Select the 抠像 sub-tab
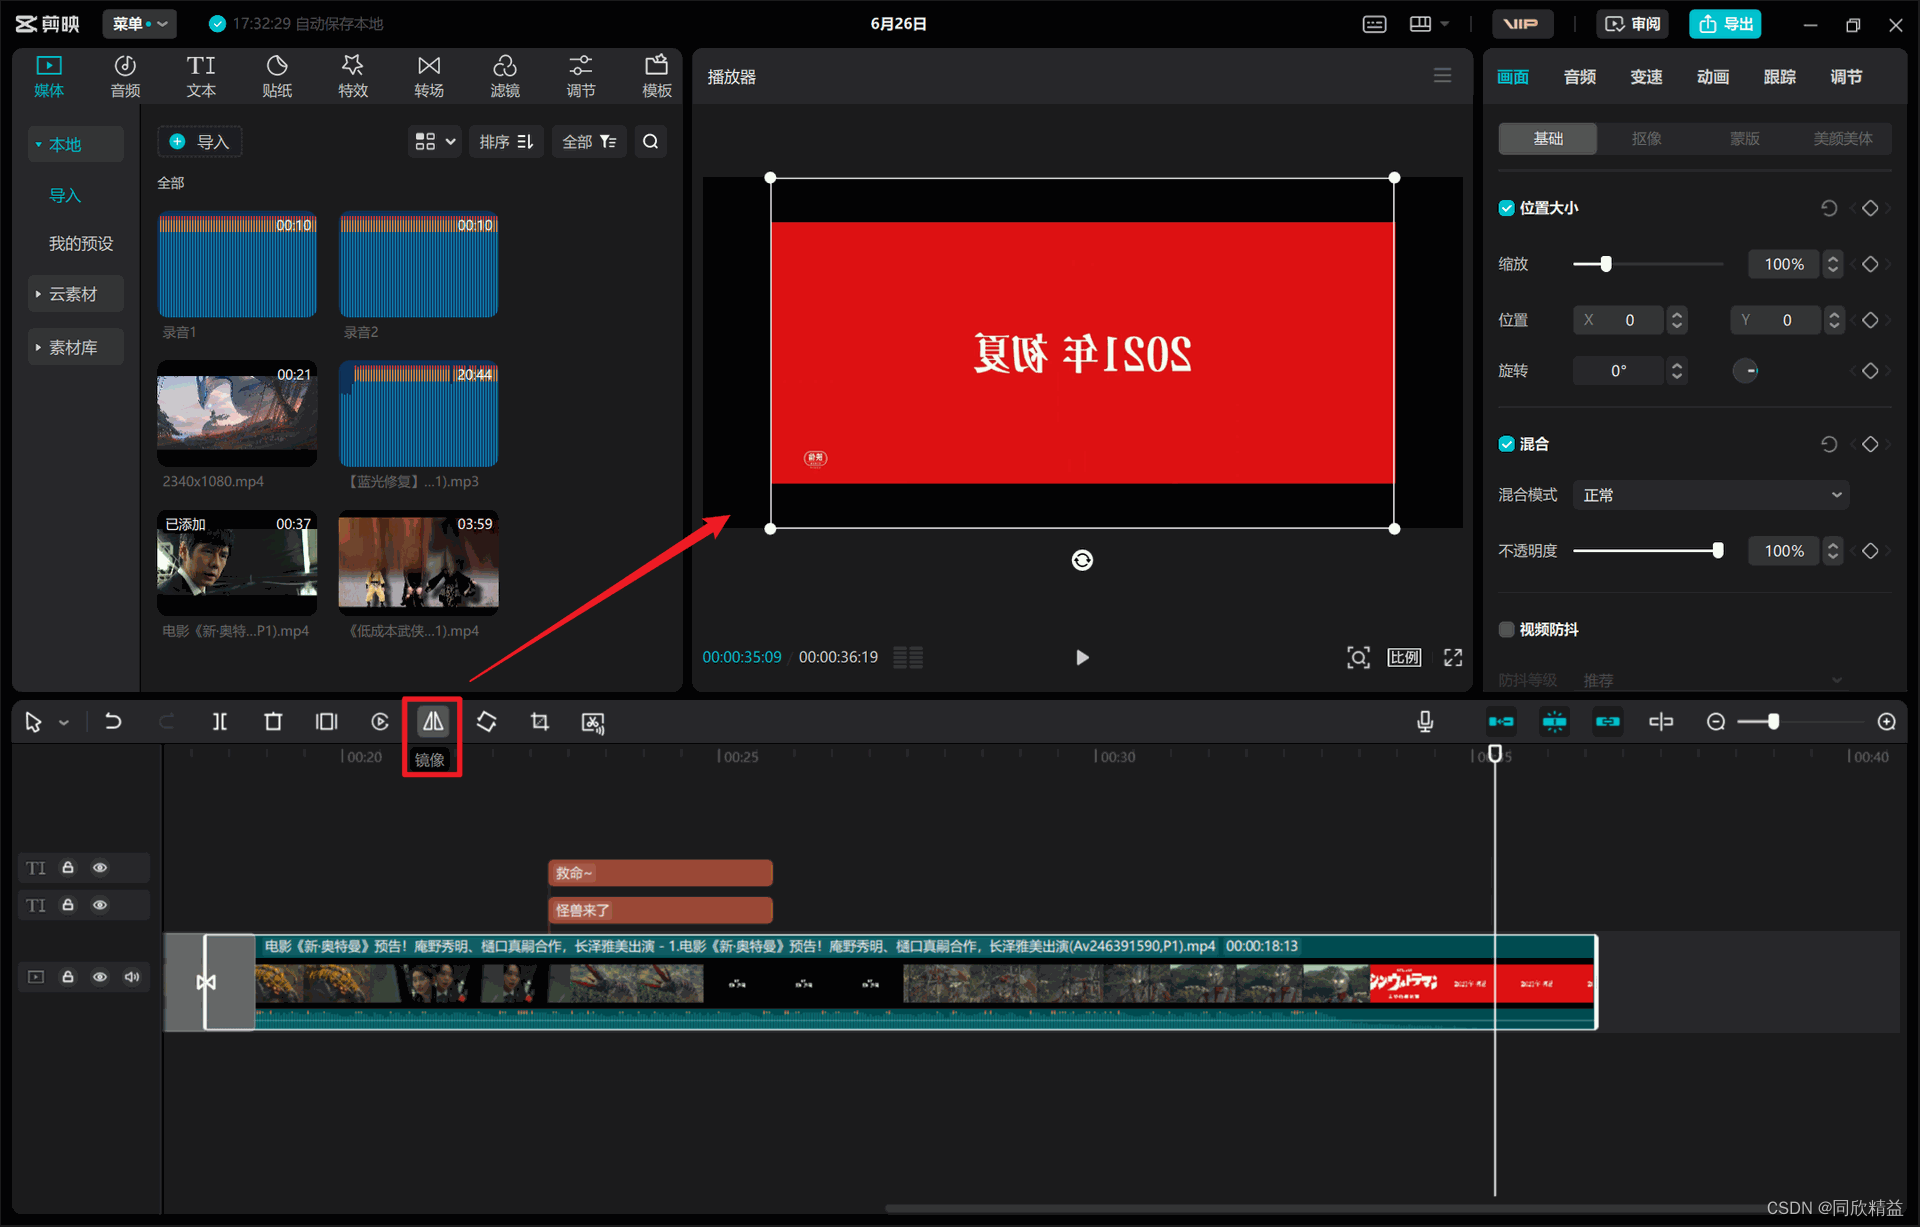 [x=1646, y=138]
